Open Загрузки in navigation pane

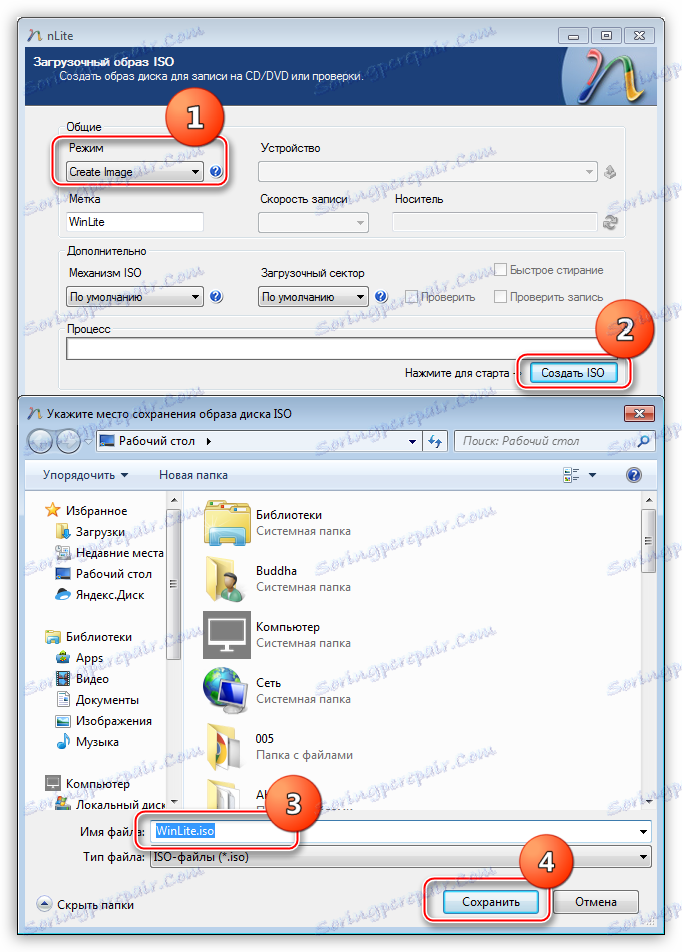tap(100, 532)
